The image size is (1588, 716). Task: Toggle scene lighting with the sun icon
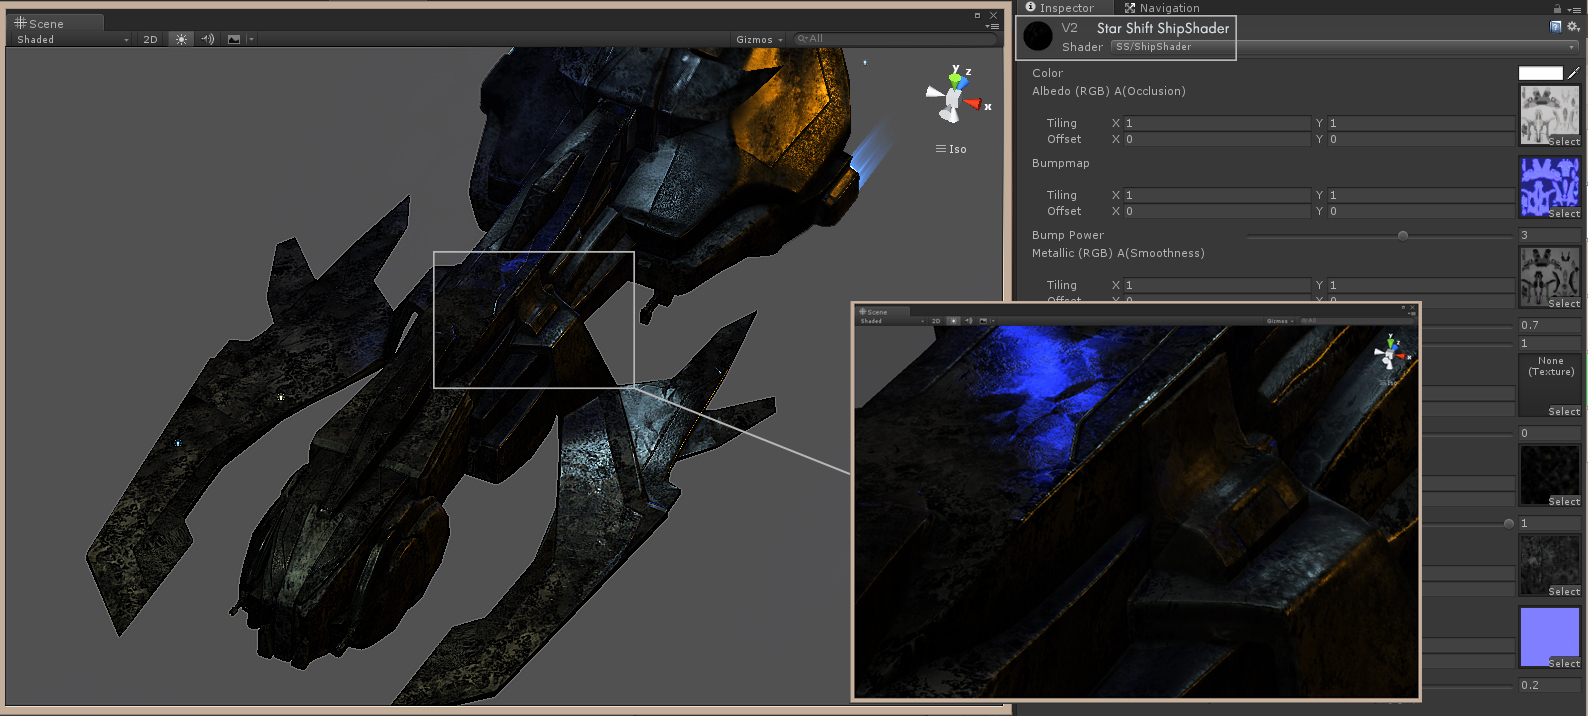pos(181,39)
